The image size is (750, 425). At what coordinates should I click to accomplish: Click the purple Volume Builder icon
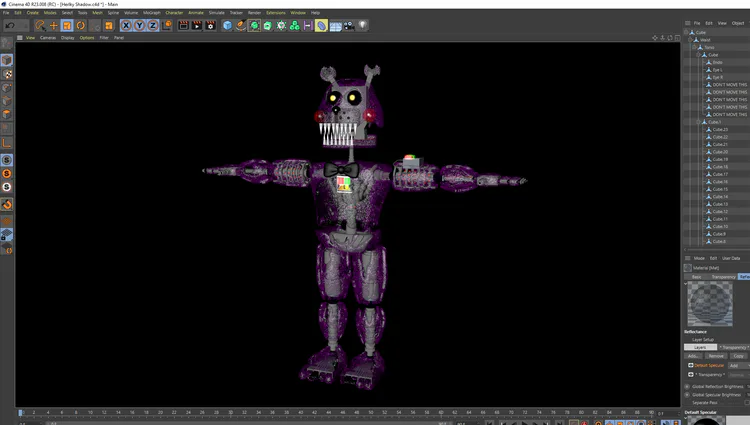coord(308,25)
